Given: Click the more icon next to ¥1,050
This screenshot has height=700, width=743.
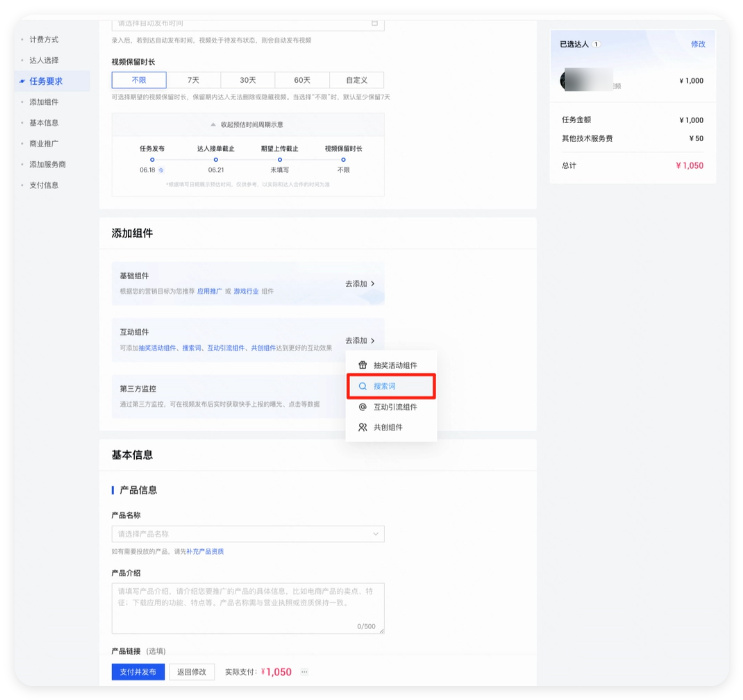Looking at the screenshot, I should point(304,672).
